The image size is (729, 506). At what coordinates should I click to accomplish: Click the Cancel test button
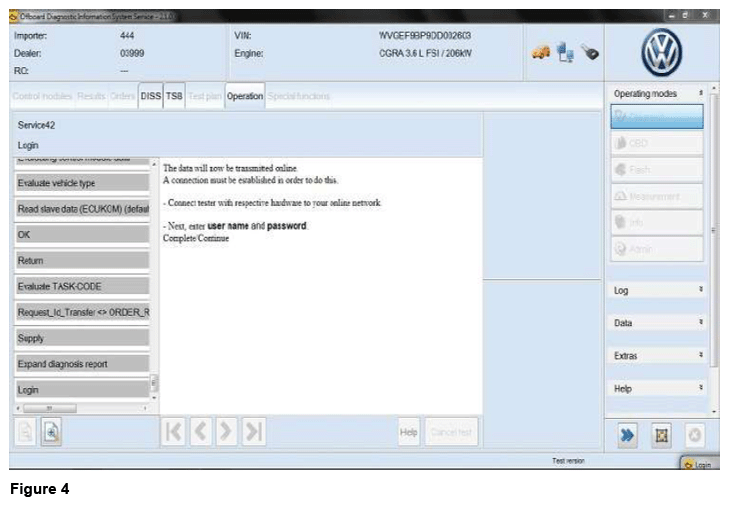[451, 432]
